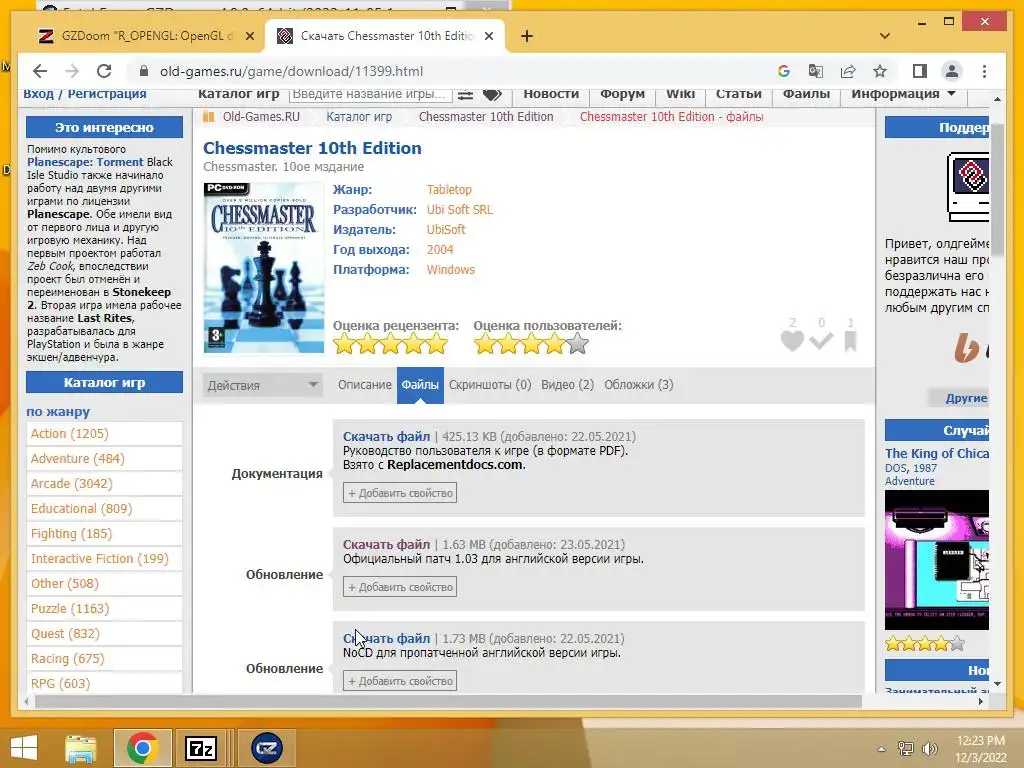Image resolution: width=1024 pixels, height=768 pixels.
Task: Click the translate page icon
Action: point(816,71)
